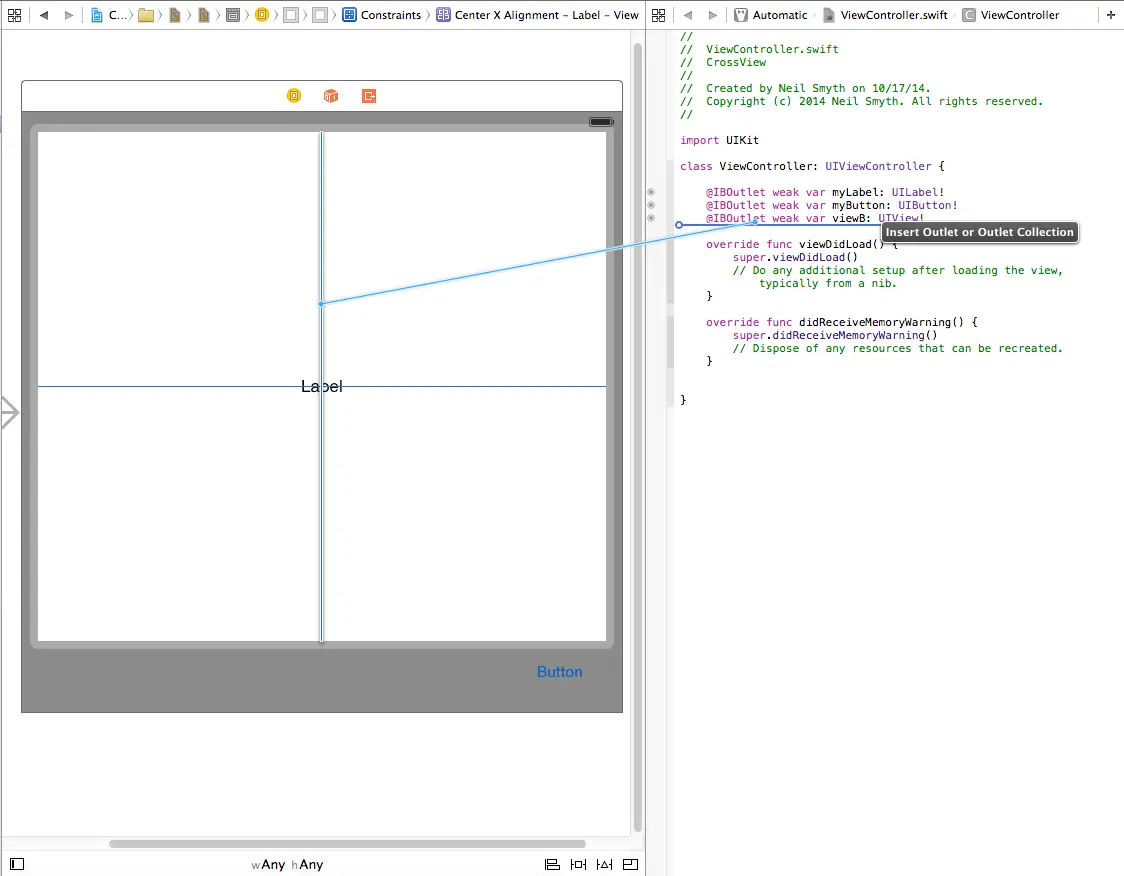Open related items grid in assistant editor

point(659,15)
